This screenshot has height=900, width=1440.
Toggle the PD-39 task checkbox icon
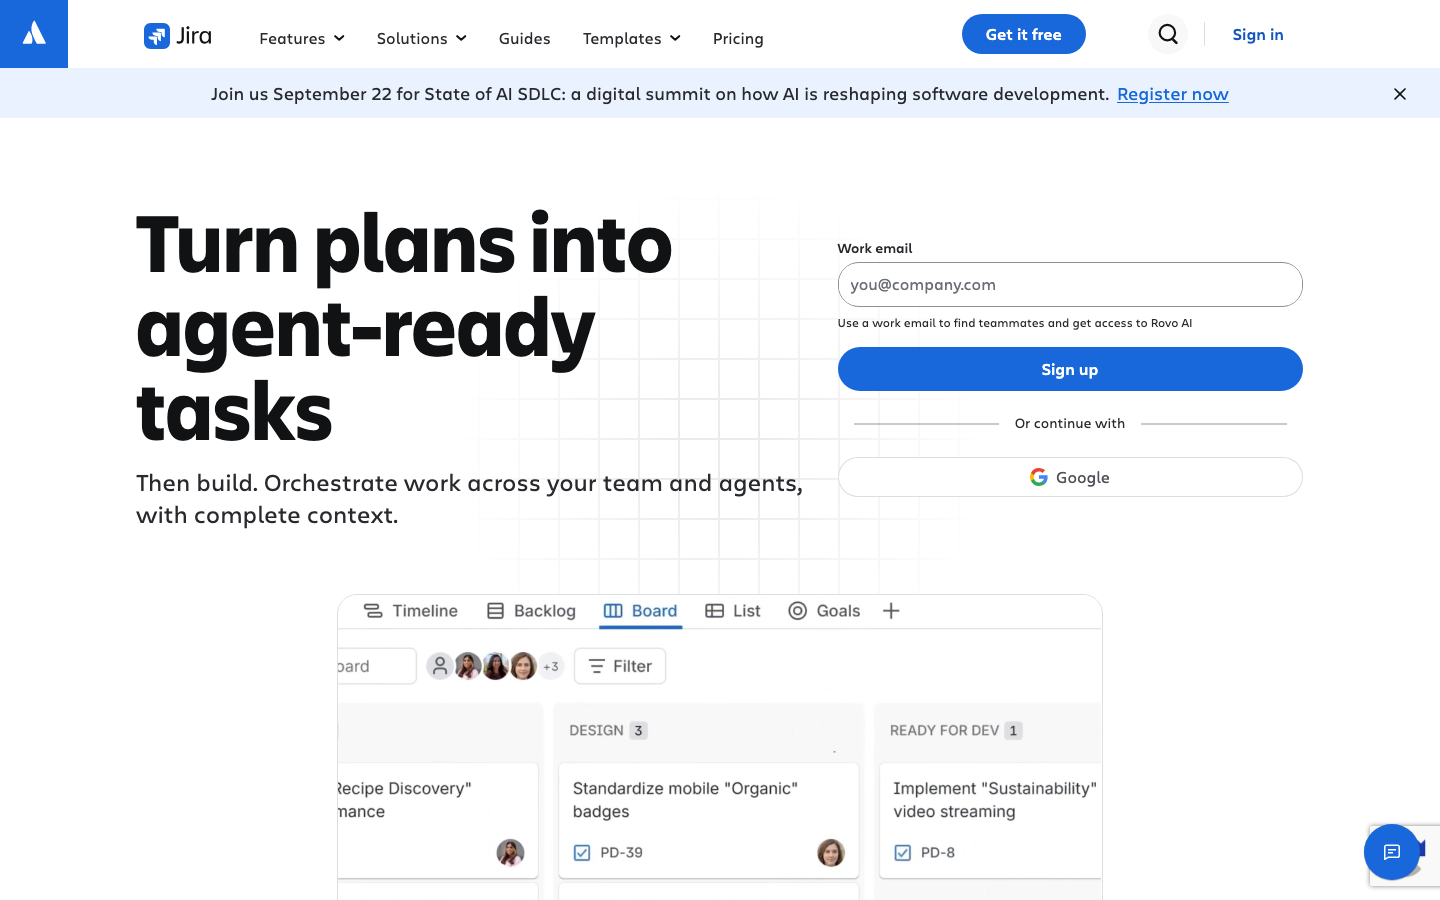point(582,853)
